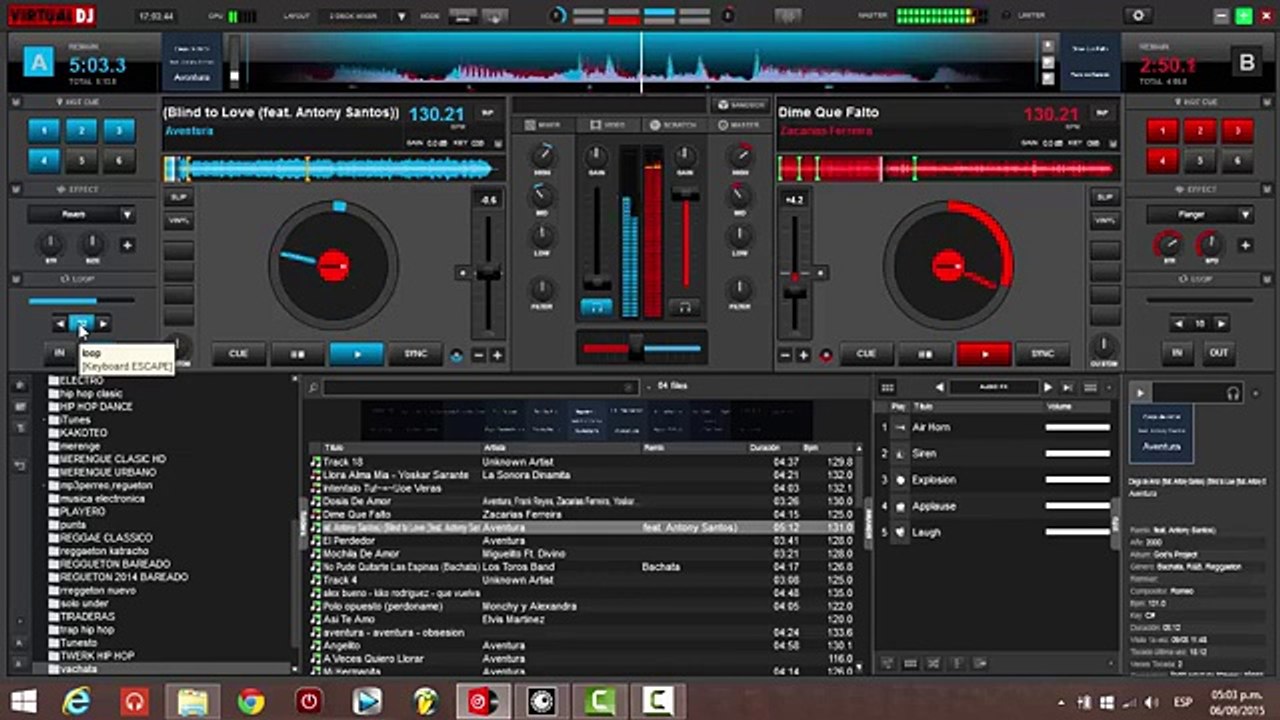Select the 'Dime Que Falto' track in browser
This screenshot has width=1280, height=720.
[584, 514]
